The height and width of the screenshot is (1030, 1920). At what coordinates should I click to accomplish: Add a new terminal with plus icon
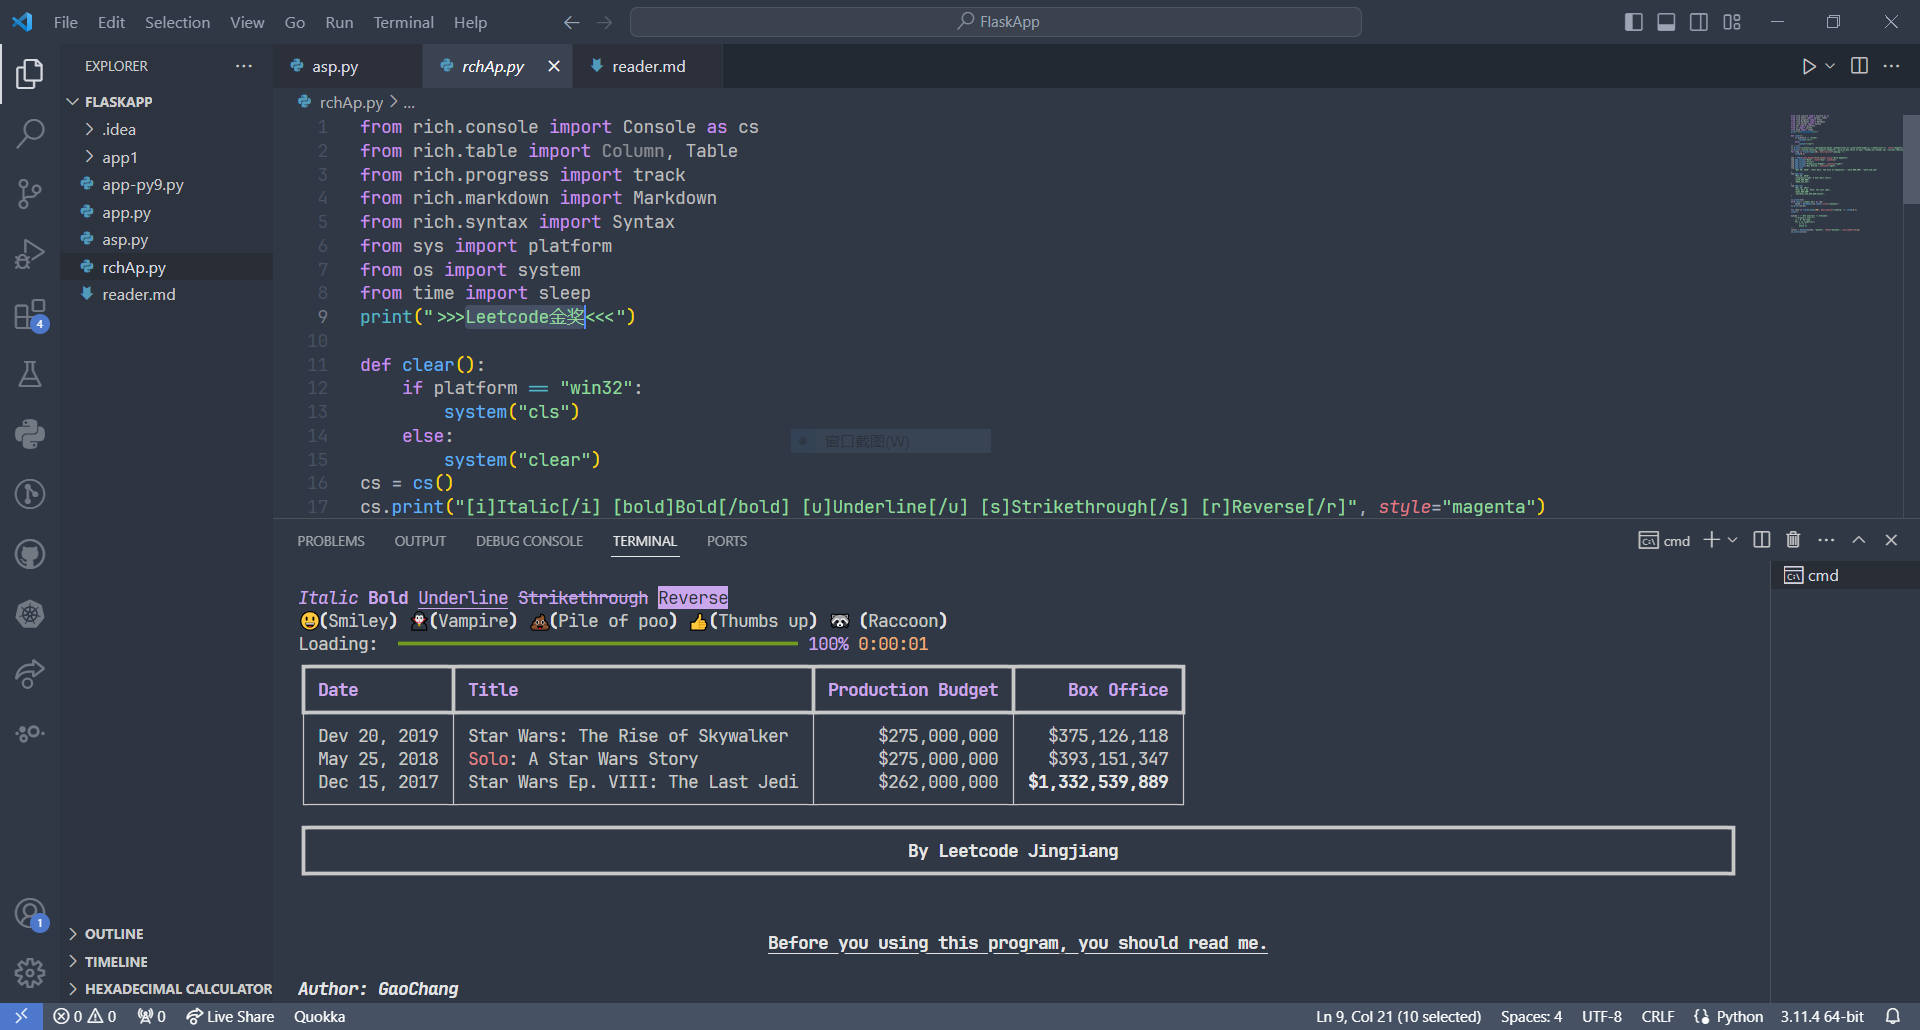coord(1711,540)
